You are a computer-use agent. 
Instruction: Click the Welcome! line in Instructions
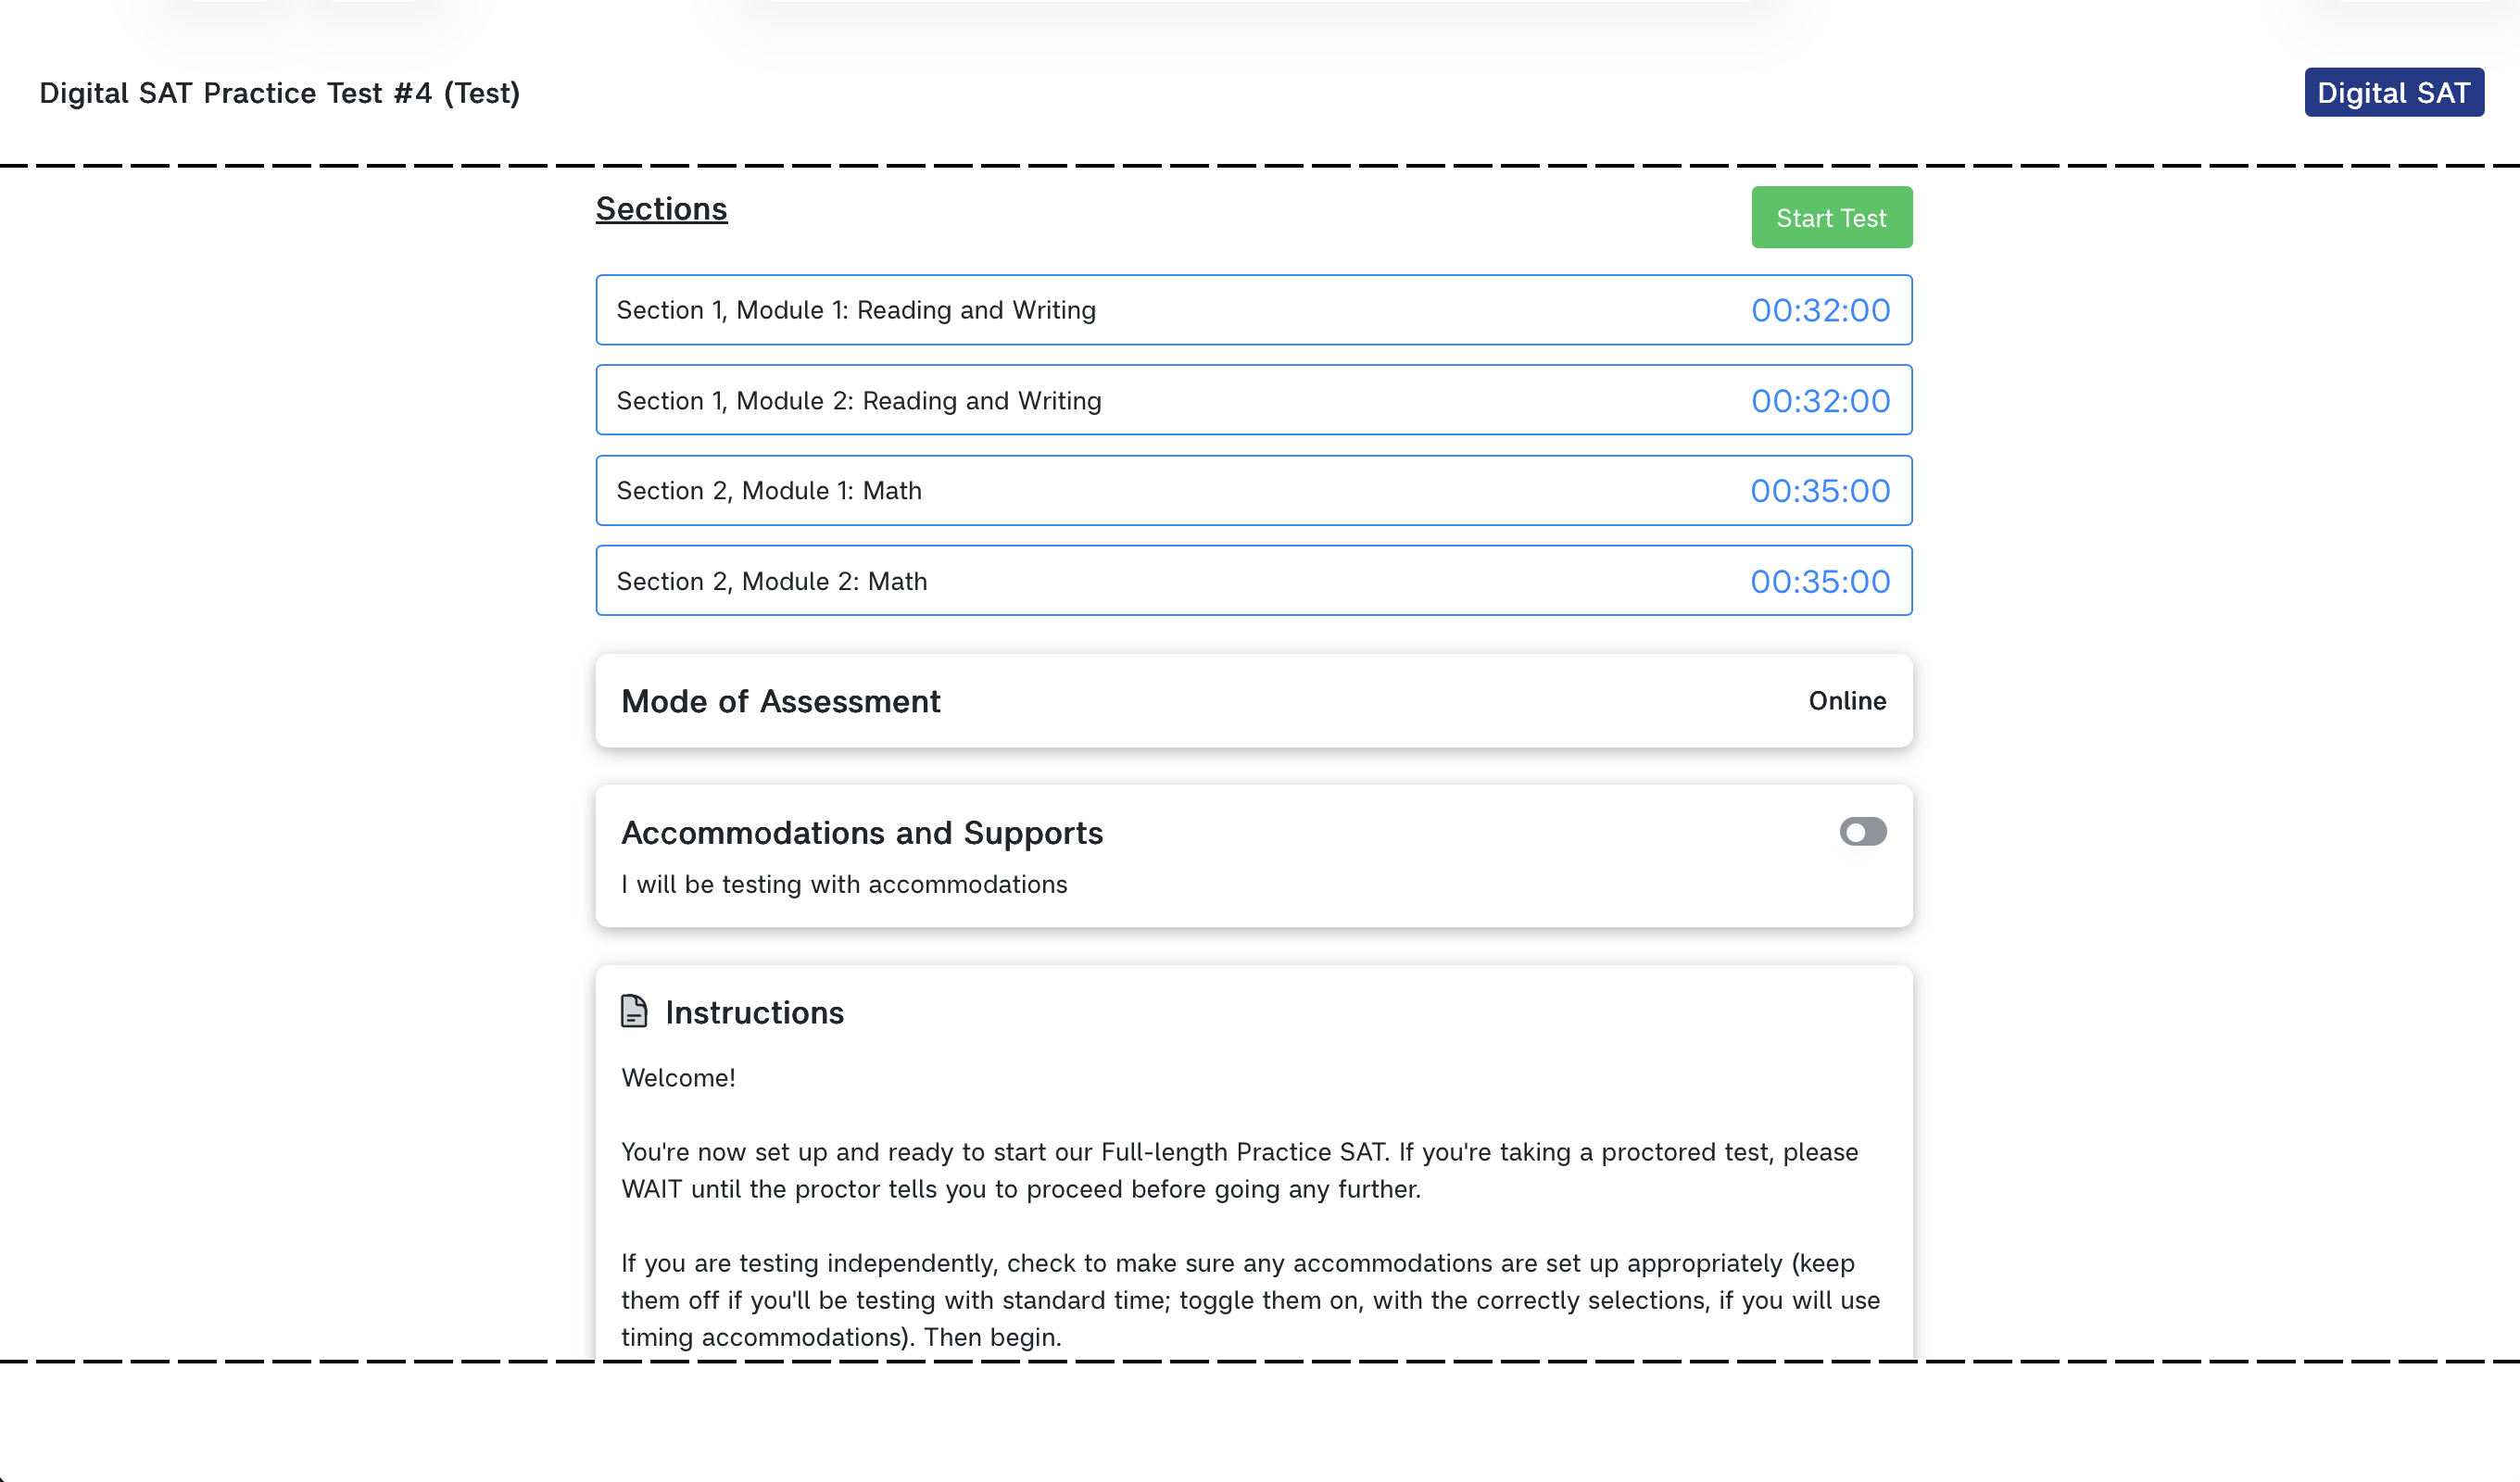(x=678, y=1077)
